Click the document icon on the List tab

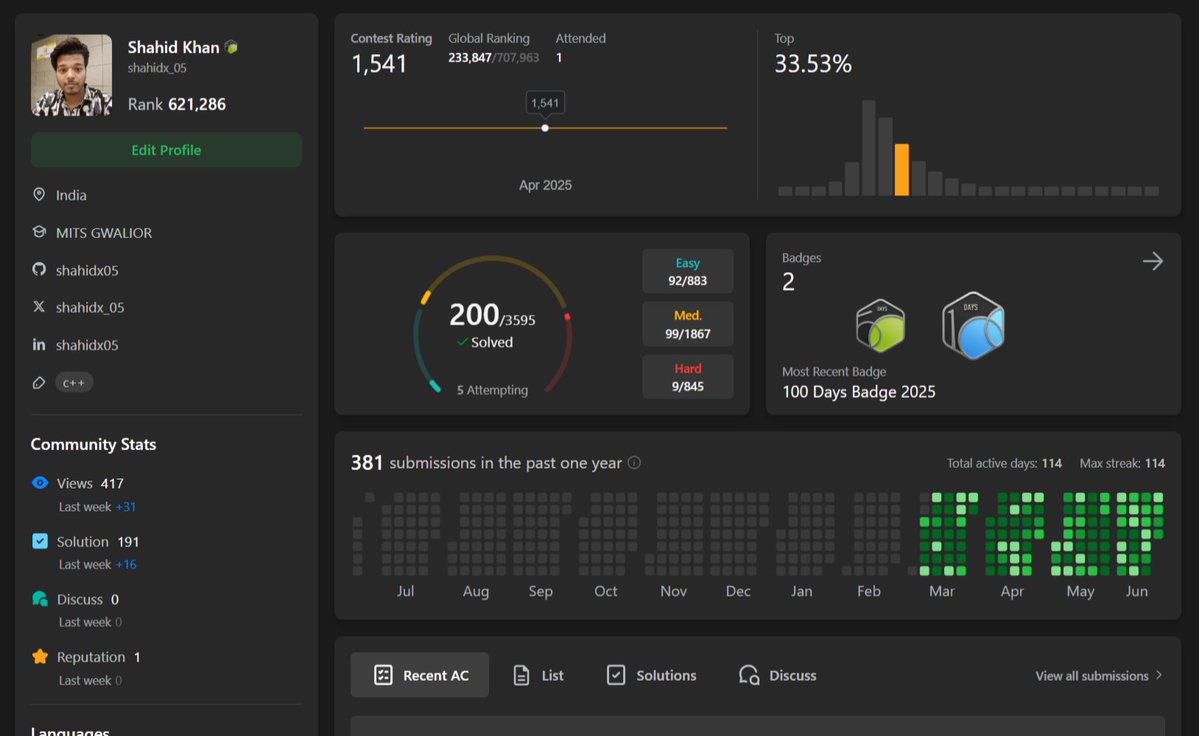[x=521, y=675]
